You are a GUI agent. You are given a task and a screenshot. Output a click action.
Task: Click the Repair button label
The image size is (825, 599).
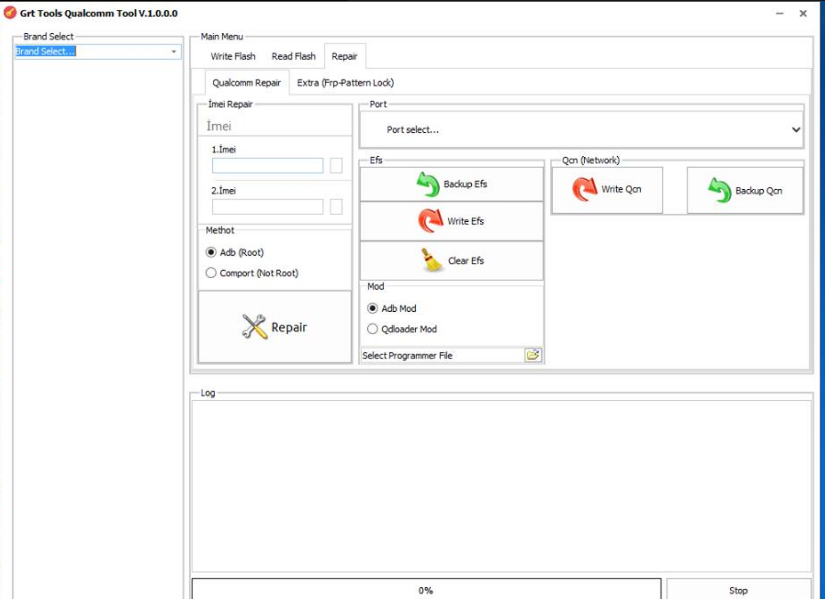(289, 327)
